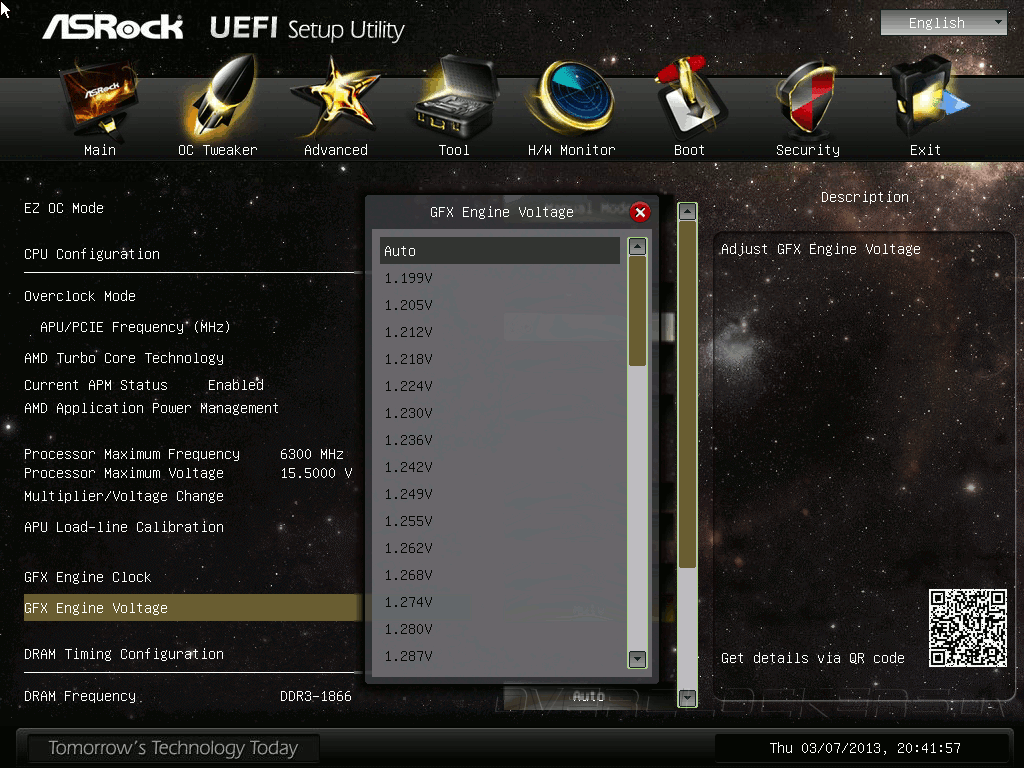
Task: Choose the 1.274V voltage option
Action: 500,602
